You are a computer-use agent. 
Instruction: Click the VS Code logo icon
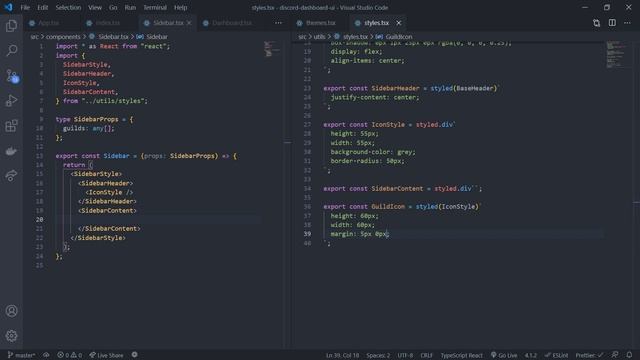point(8,7)
